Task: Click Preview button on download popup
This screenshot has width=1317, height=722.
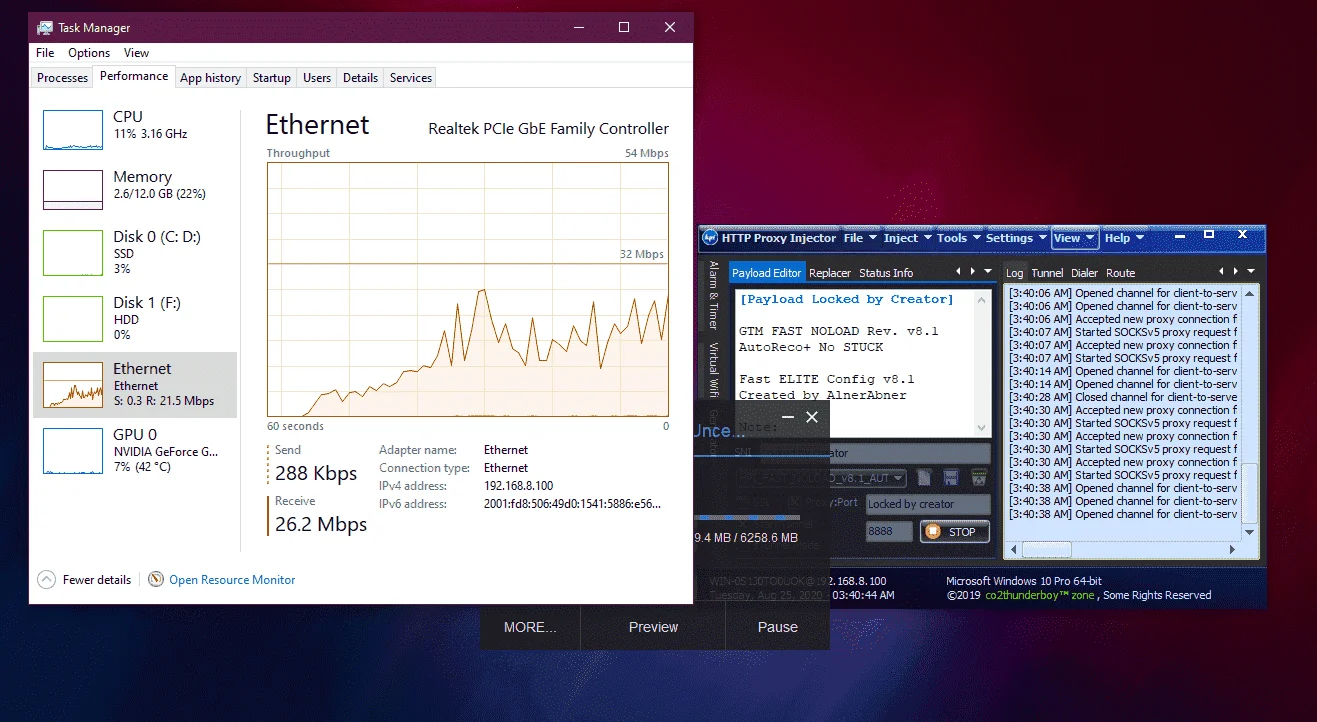Action: [x=653, y=627]
